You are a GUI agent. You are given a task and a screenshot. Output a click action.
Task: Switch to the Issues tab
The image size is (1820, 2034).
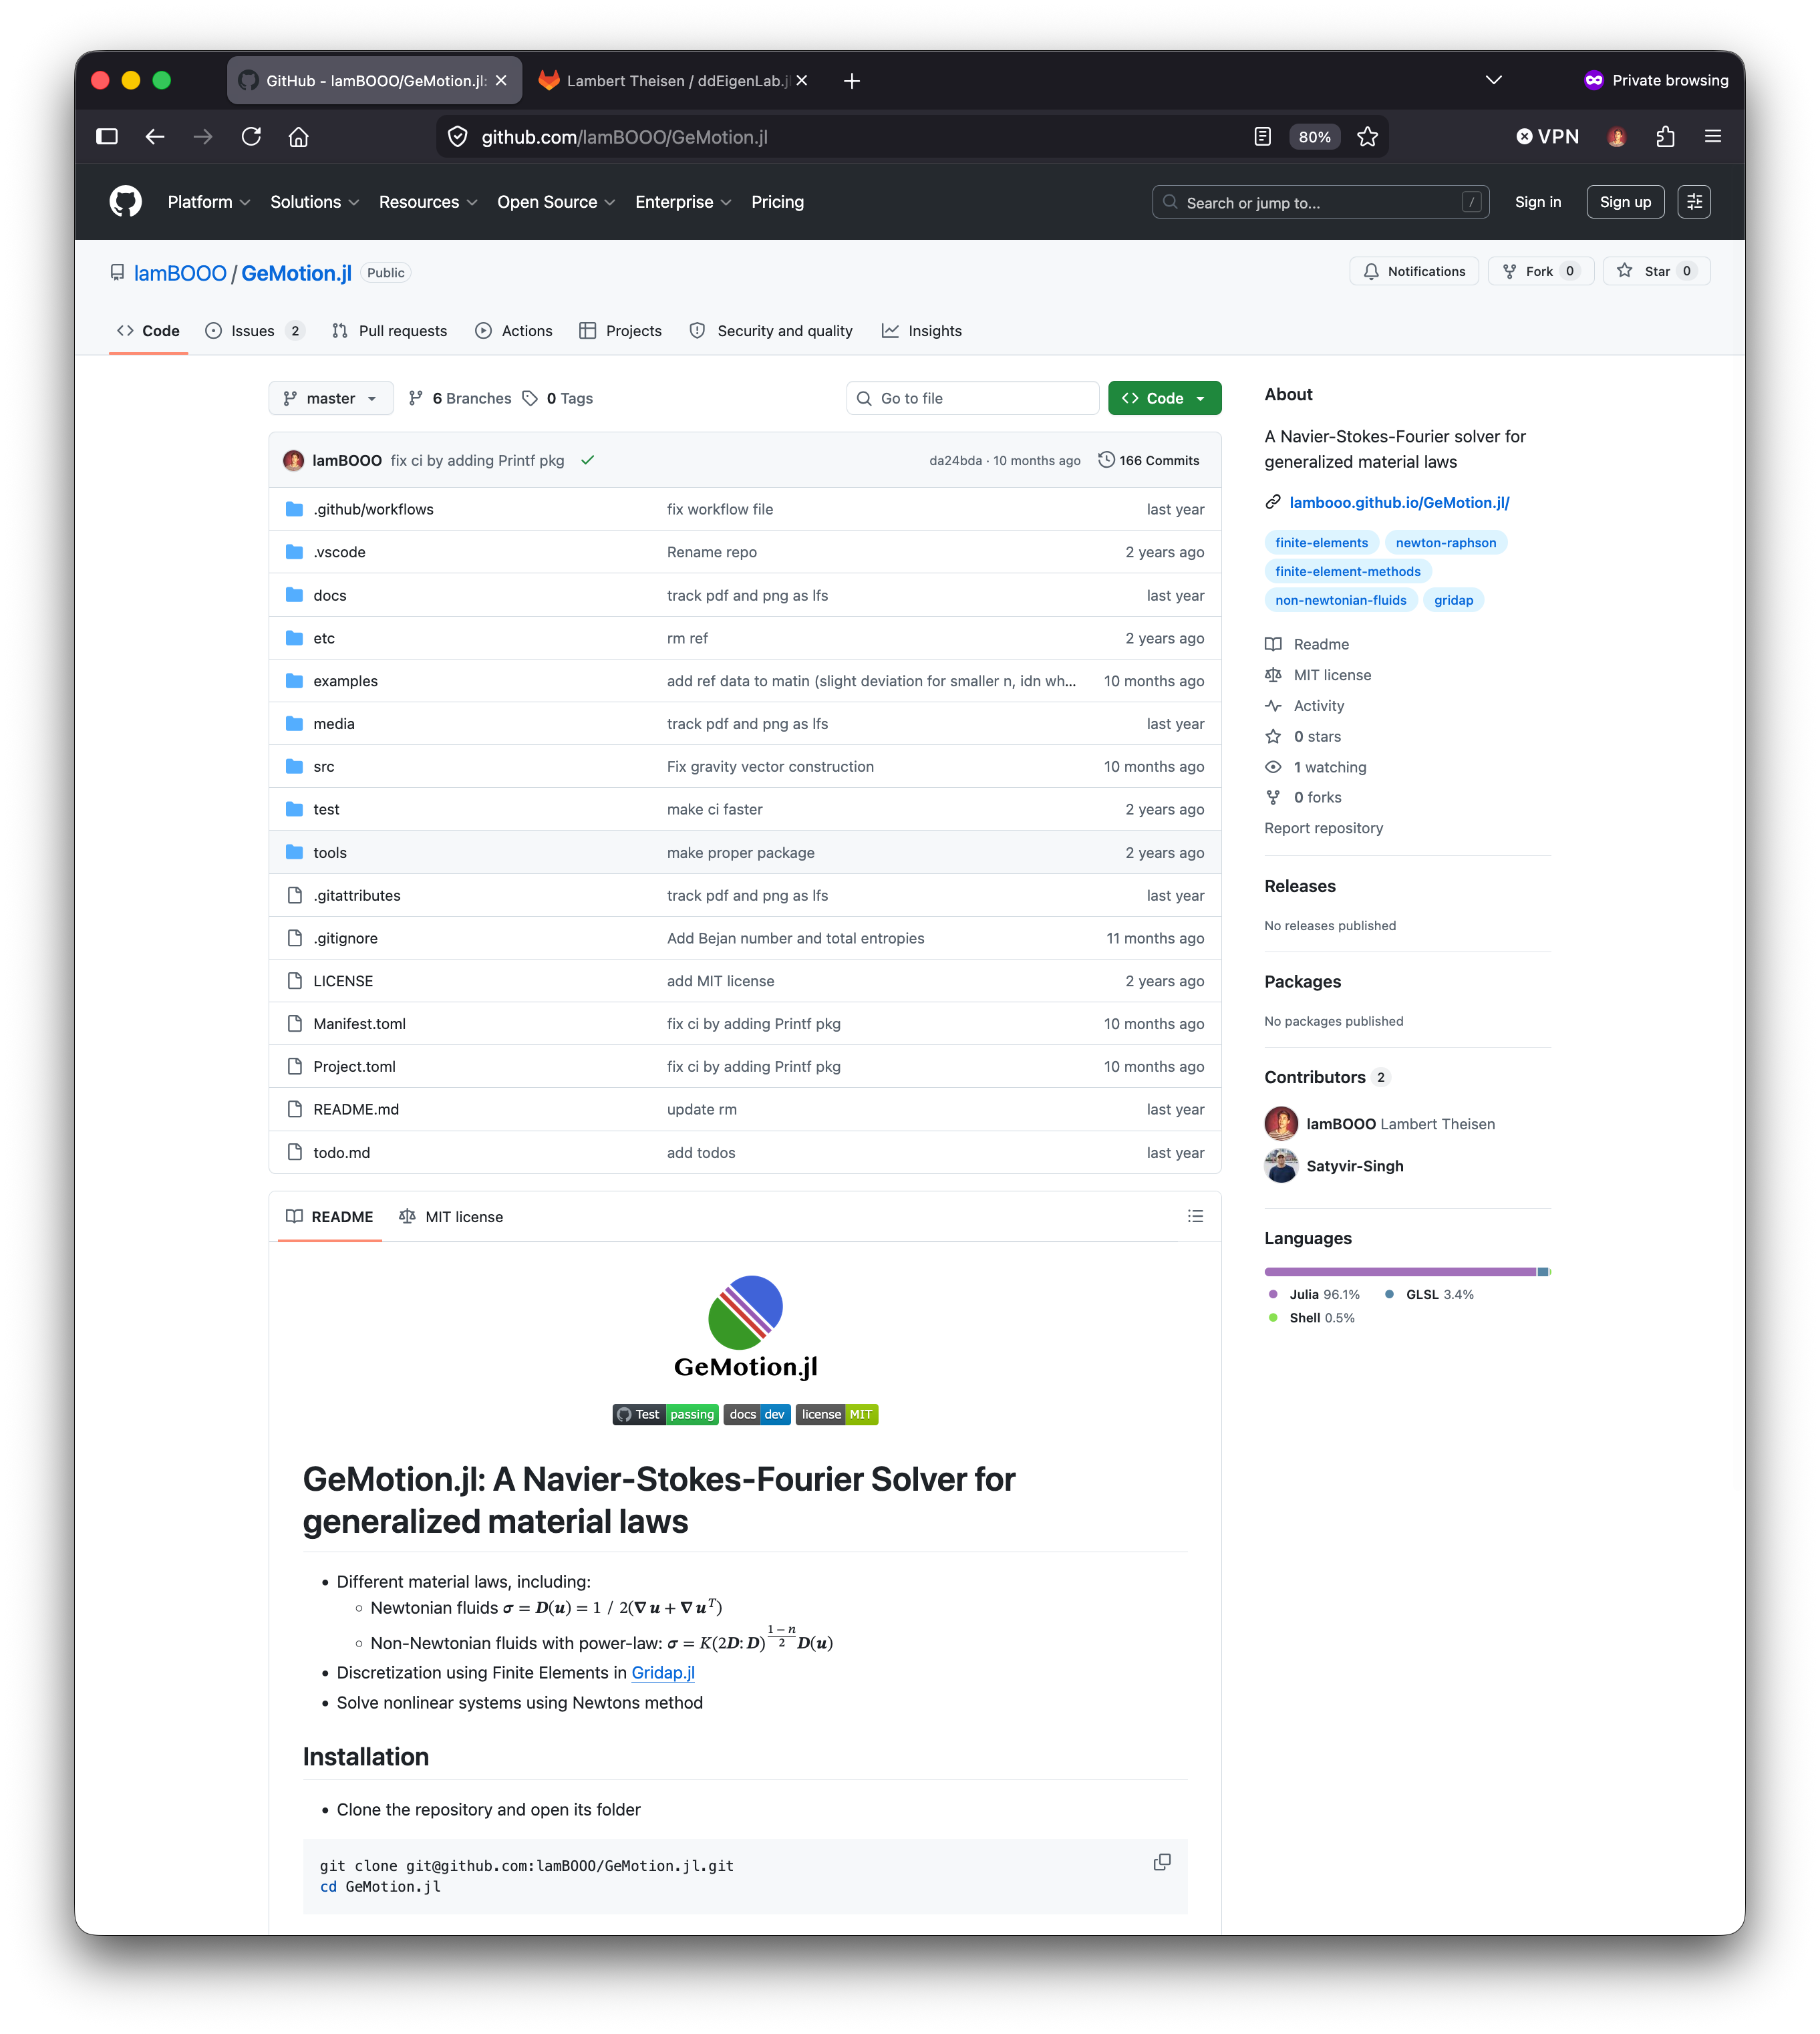click(x=254, y=331)
